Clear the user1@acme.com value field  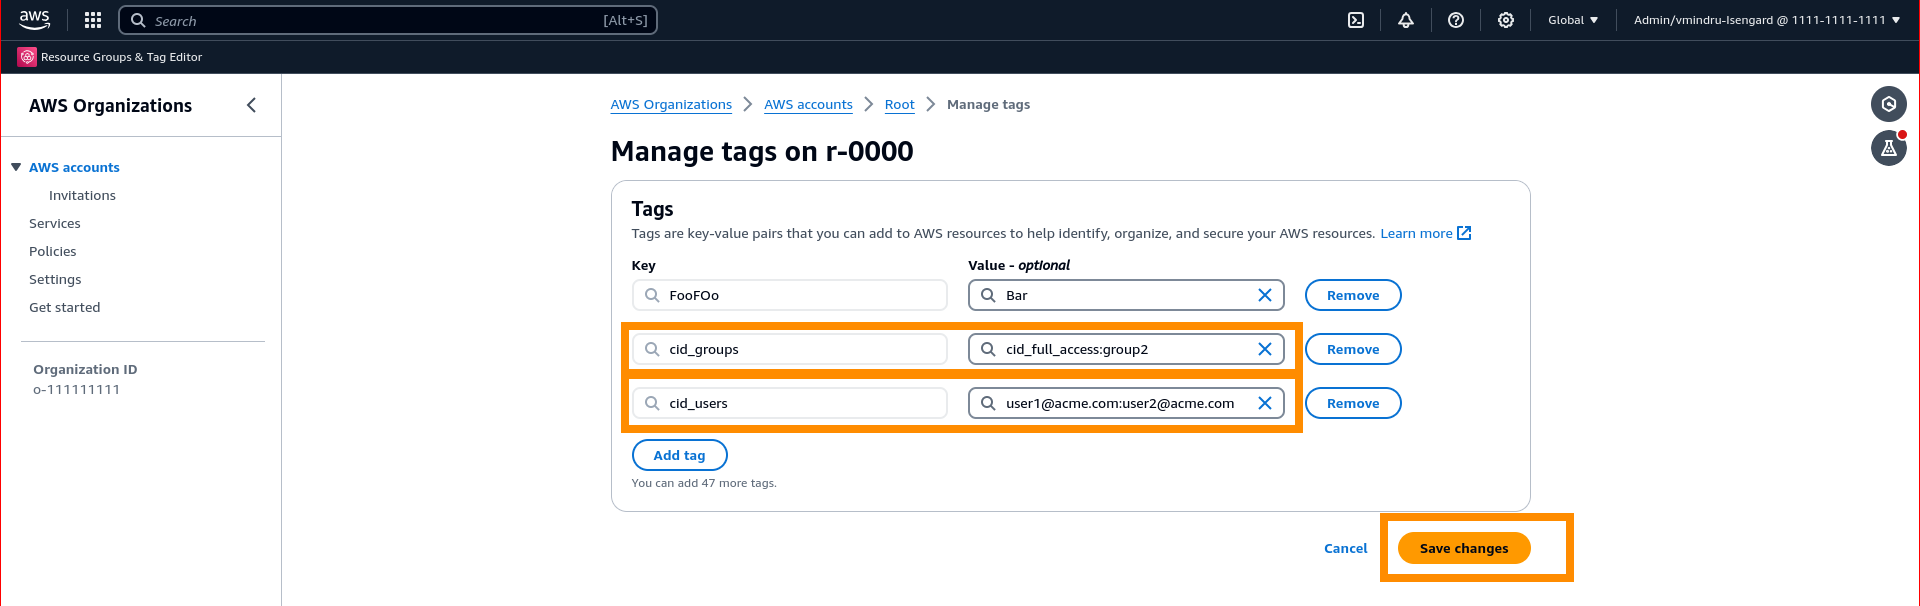[x=1265, y=403]
